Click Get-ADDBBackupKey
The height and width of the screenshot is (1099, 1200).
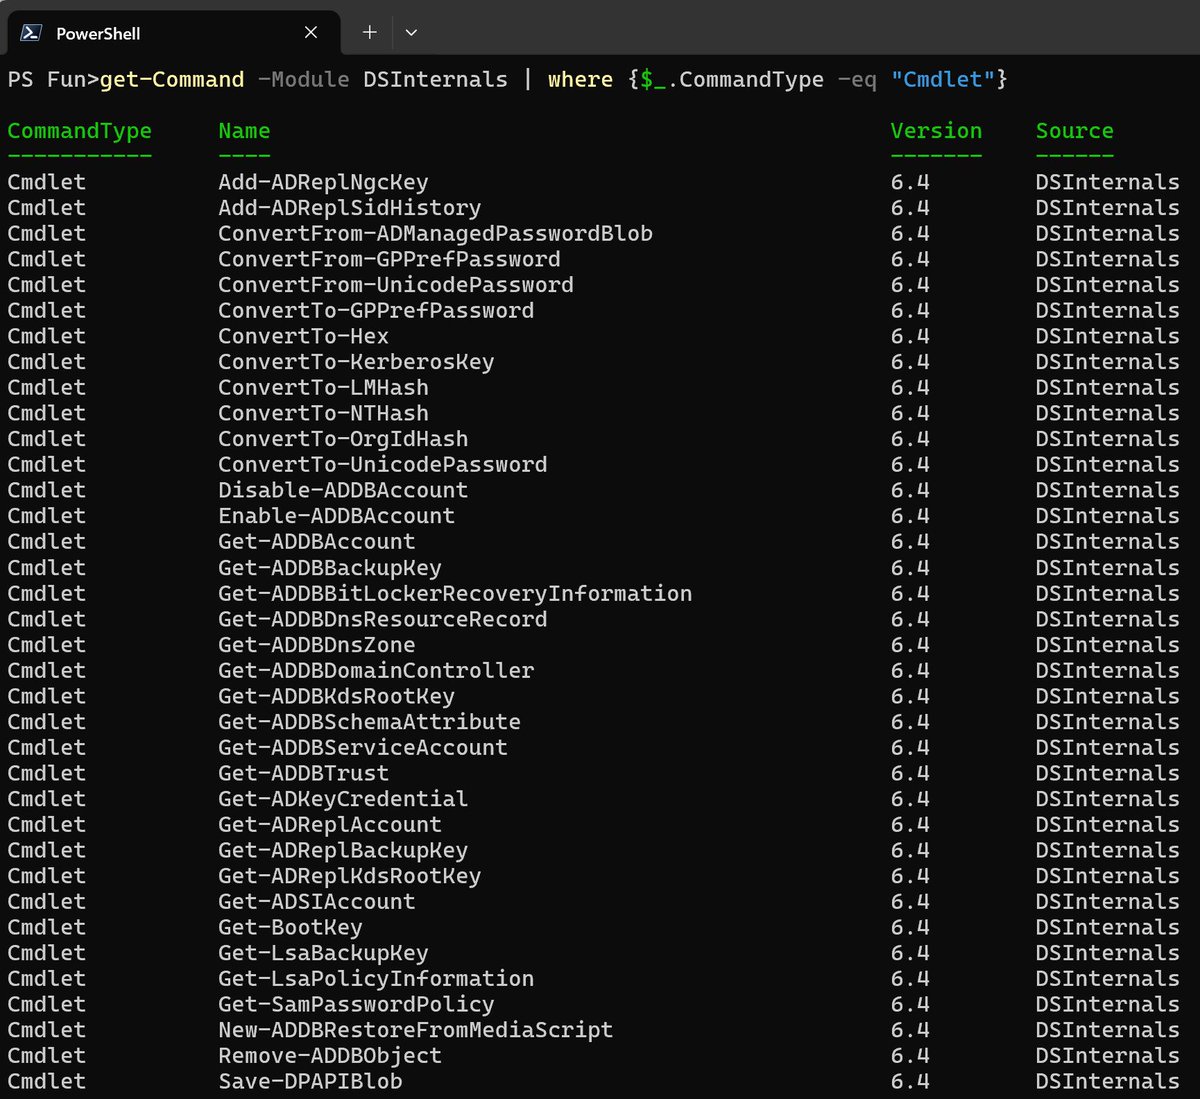tap(330, 567)
